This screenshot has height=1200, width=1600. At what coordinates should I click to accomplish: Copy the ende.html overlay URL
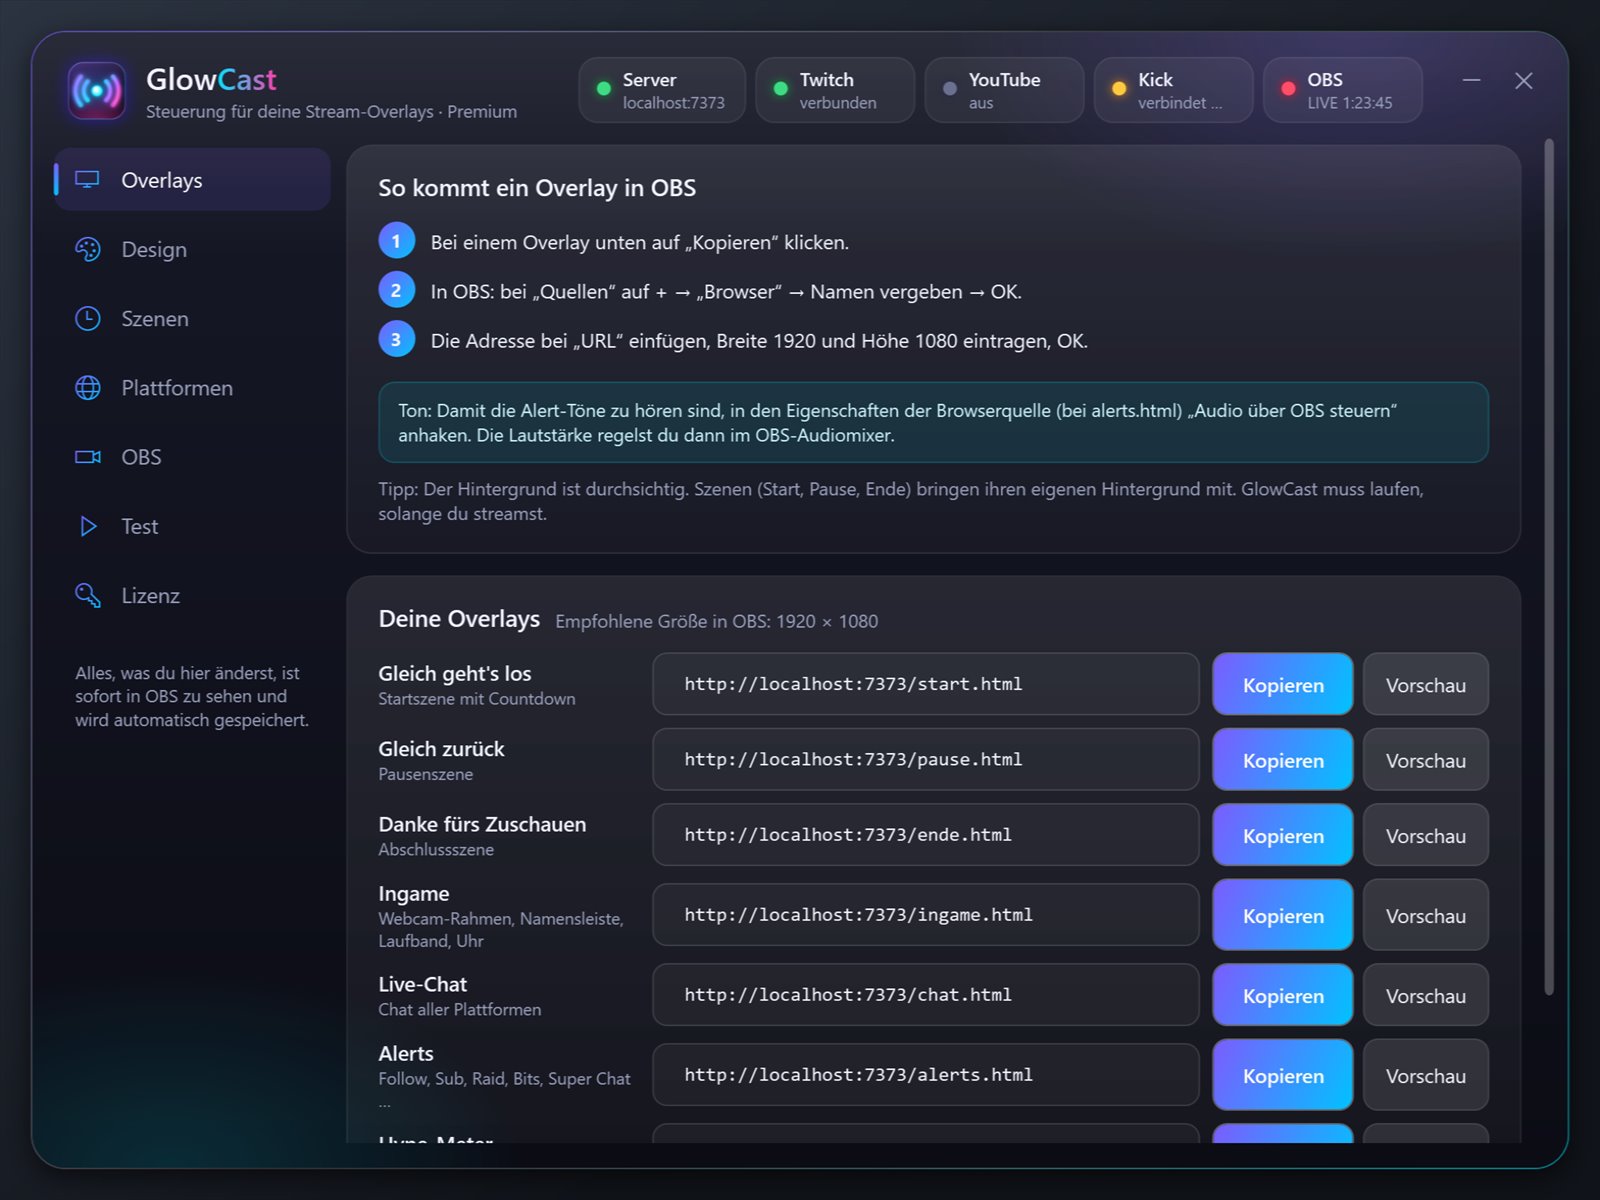click(1282, 835)
